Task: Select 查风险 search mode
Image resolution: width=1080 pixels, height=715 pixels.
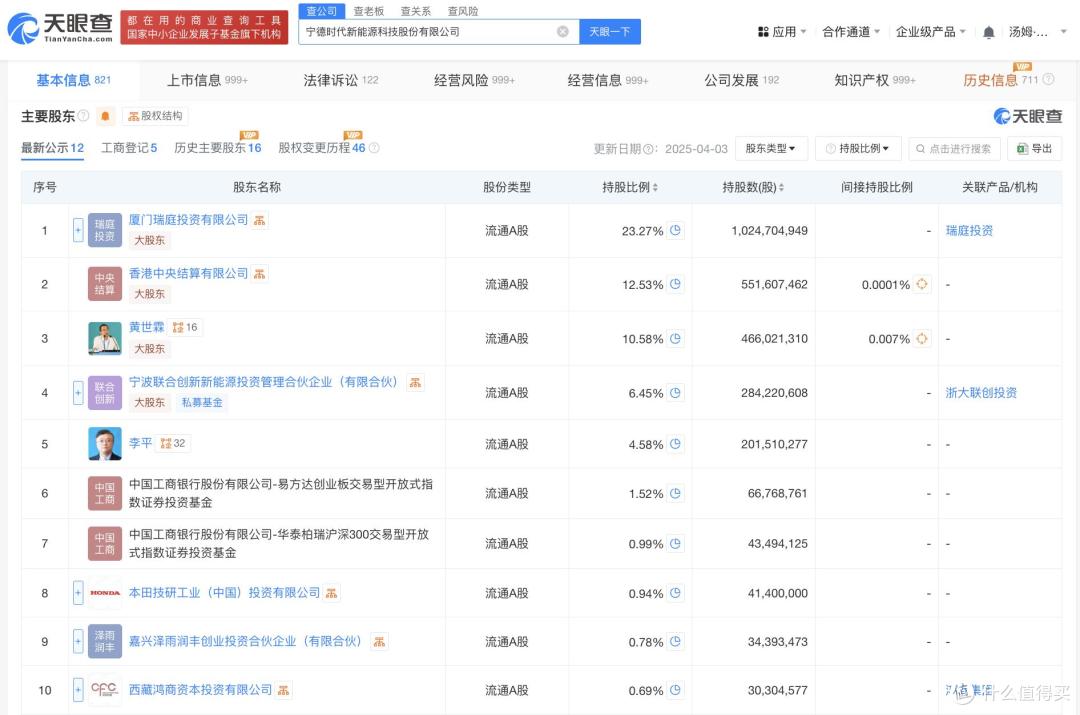Action: coord(463,11)
